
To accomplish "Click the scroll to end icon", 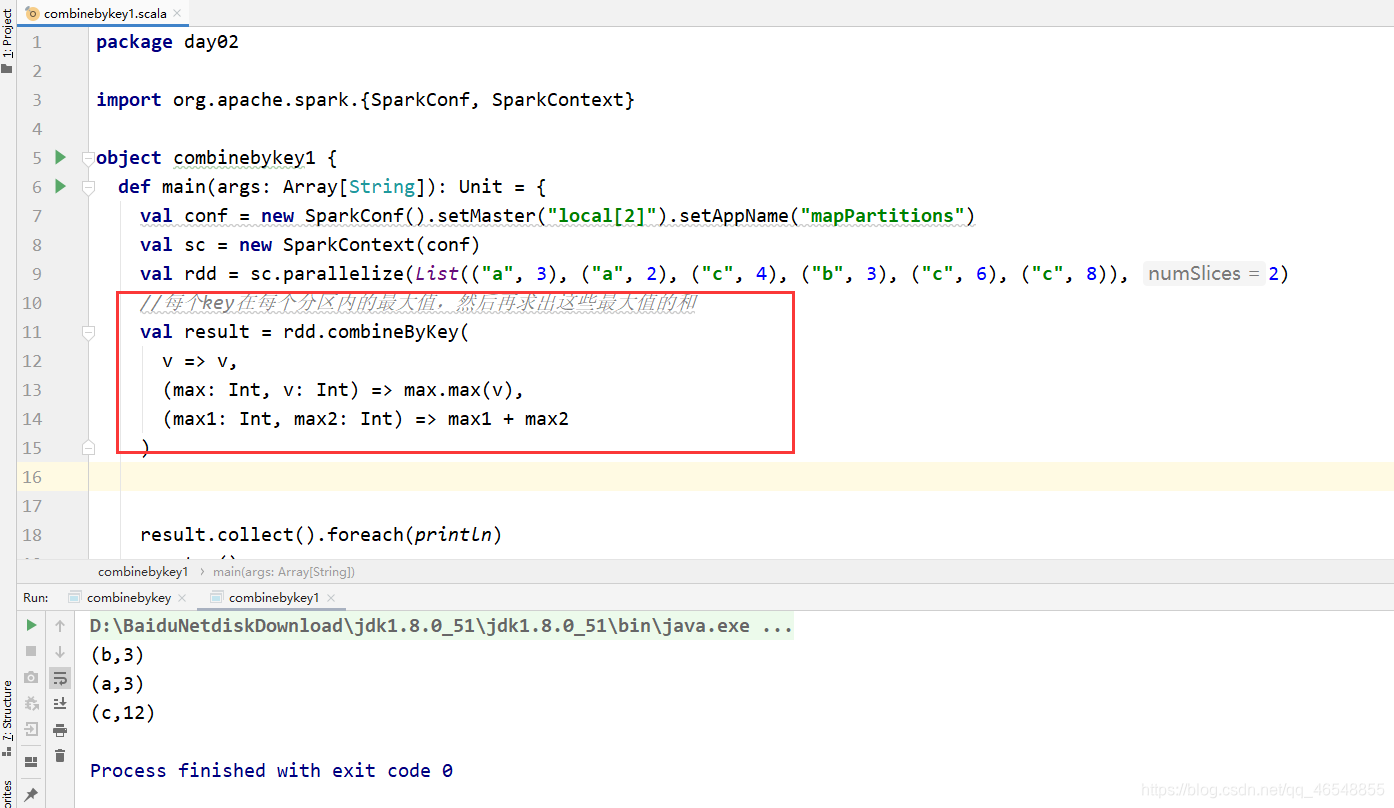I will 60,704.
